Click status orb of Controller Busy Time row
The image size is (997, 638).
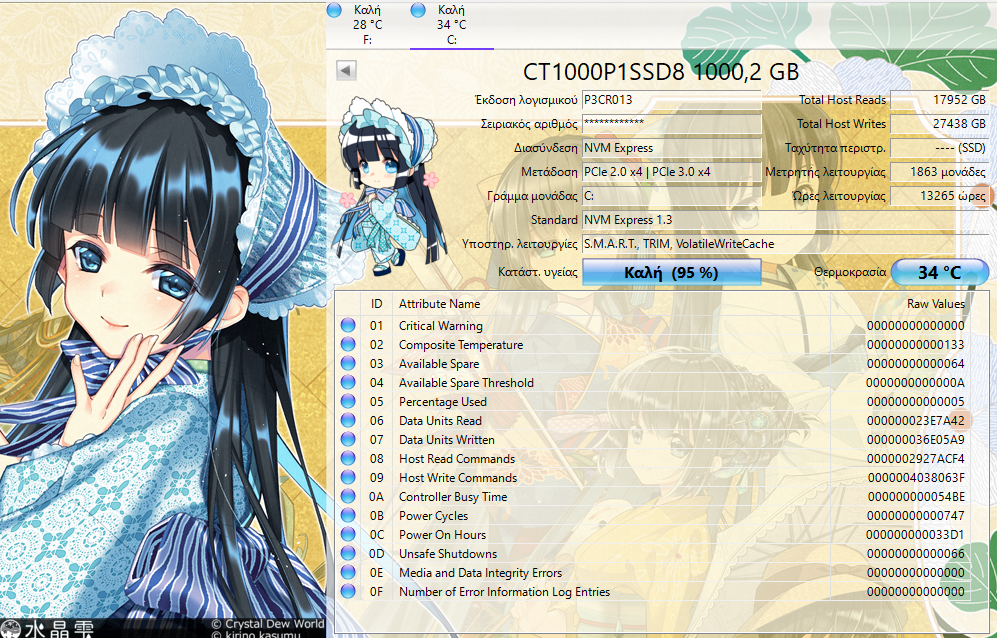pyautogui.click(x=348, y=496)
